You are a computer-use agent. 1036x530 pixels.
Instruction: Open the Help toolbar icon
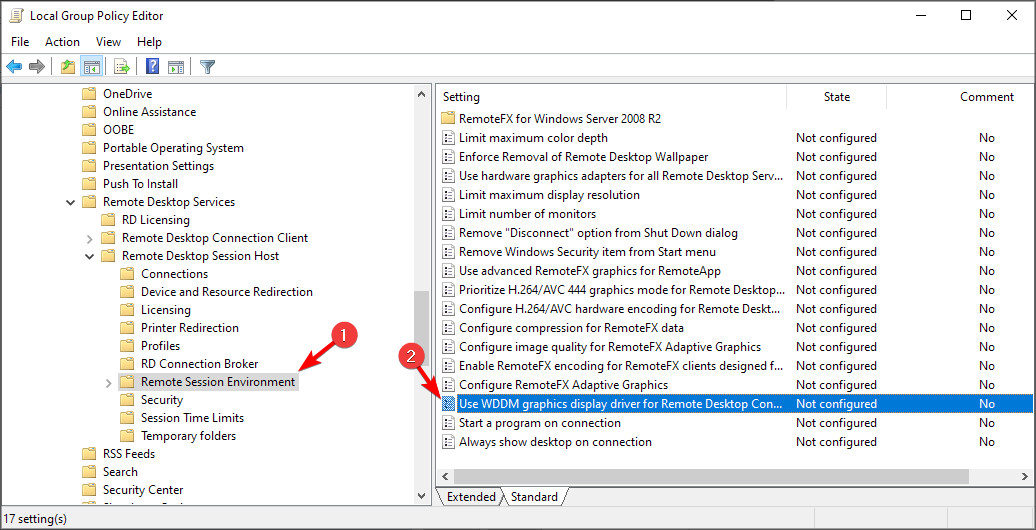(x=153, y=67)
